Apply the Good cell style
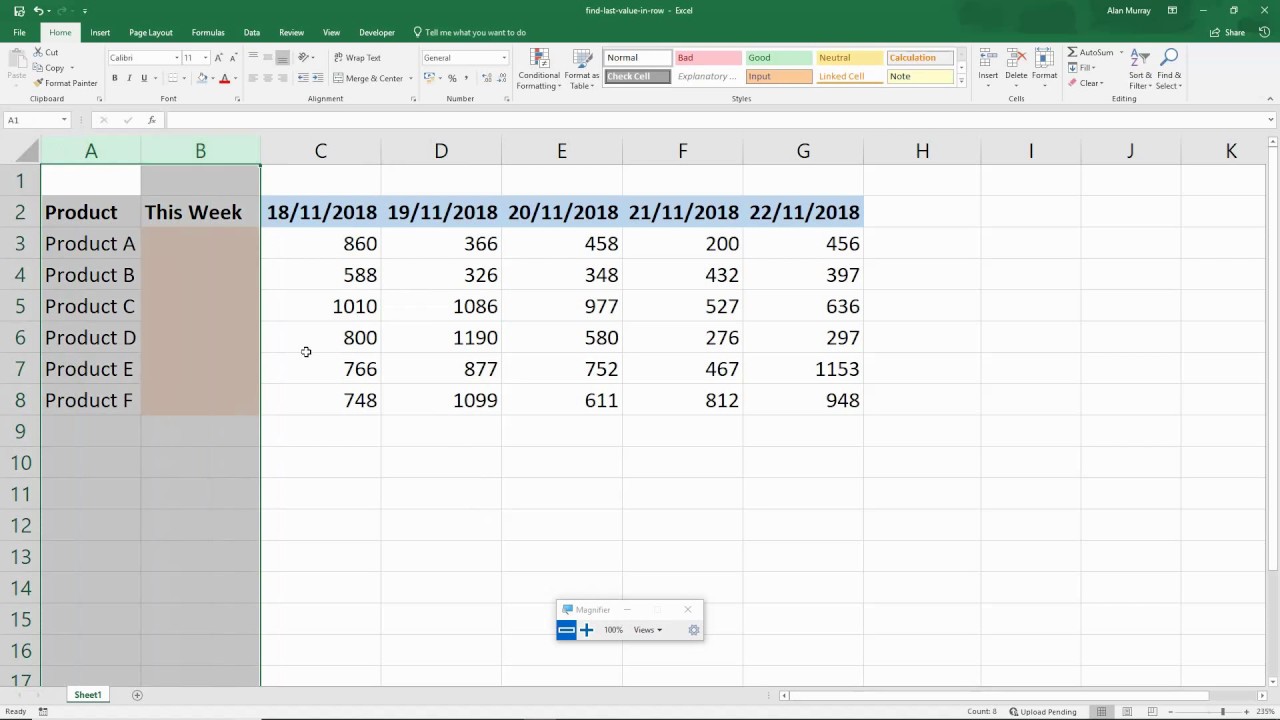Image resolution: width=1280 pixels, height=720 pixels. click(x=779, y=58)
